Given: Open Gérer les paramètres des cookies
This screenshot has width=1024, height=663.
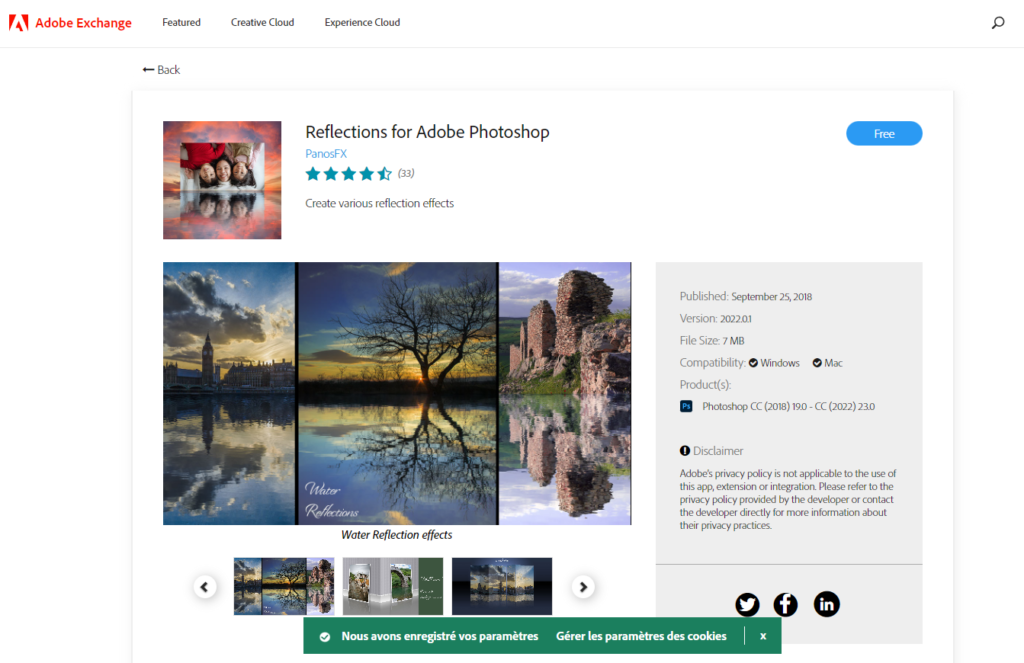Looking at the screenshot, I should click(641, 636).
